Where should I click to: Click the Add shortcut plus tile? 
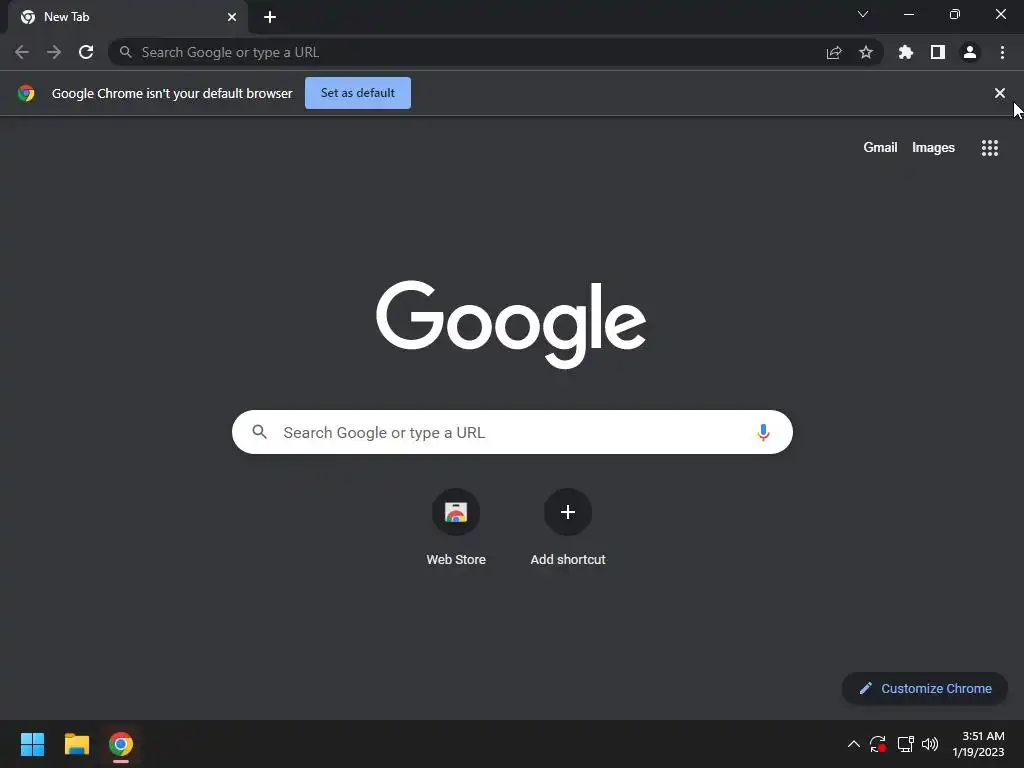point(568,512)
